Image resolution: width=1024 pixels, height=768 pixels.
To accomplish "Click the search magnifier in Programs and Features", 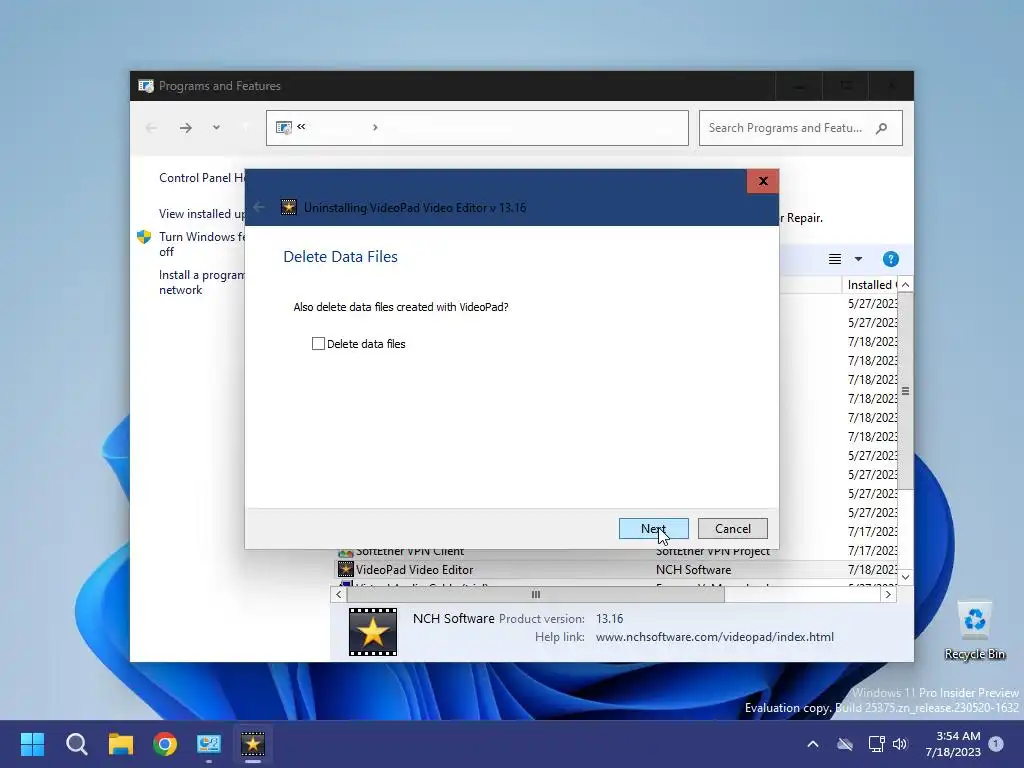I will click(x=882, y=128).
